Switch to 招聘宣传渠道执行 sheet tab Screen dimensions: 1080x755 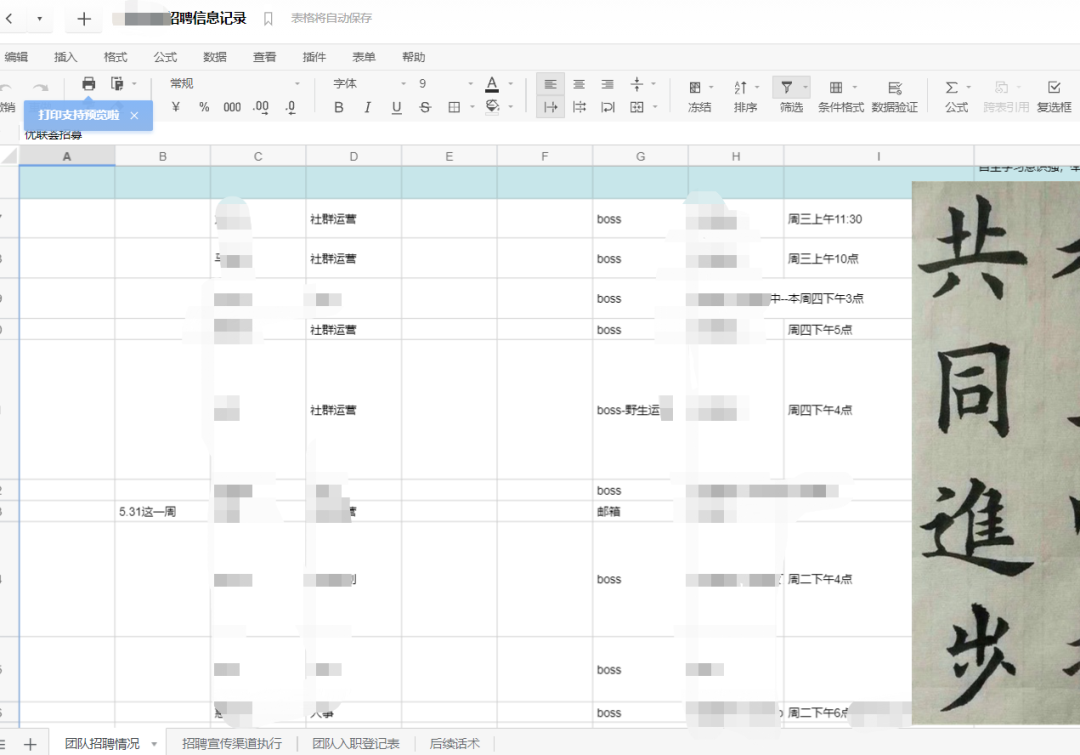click(x=231, y=743)
